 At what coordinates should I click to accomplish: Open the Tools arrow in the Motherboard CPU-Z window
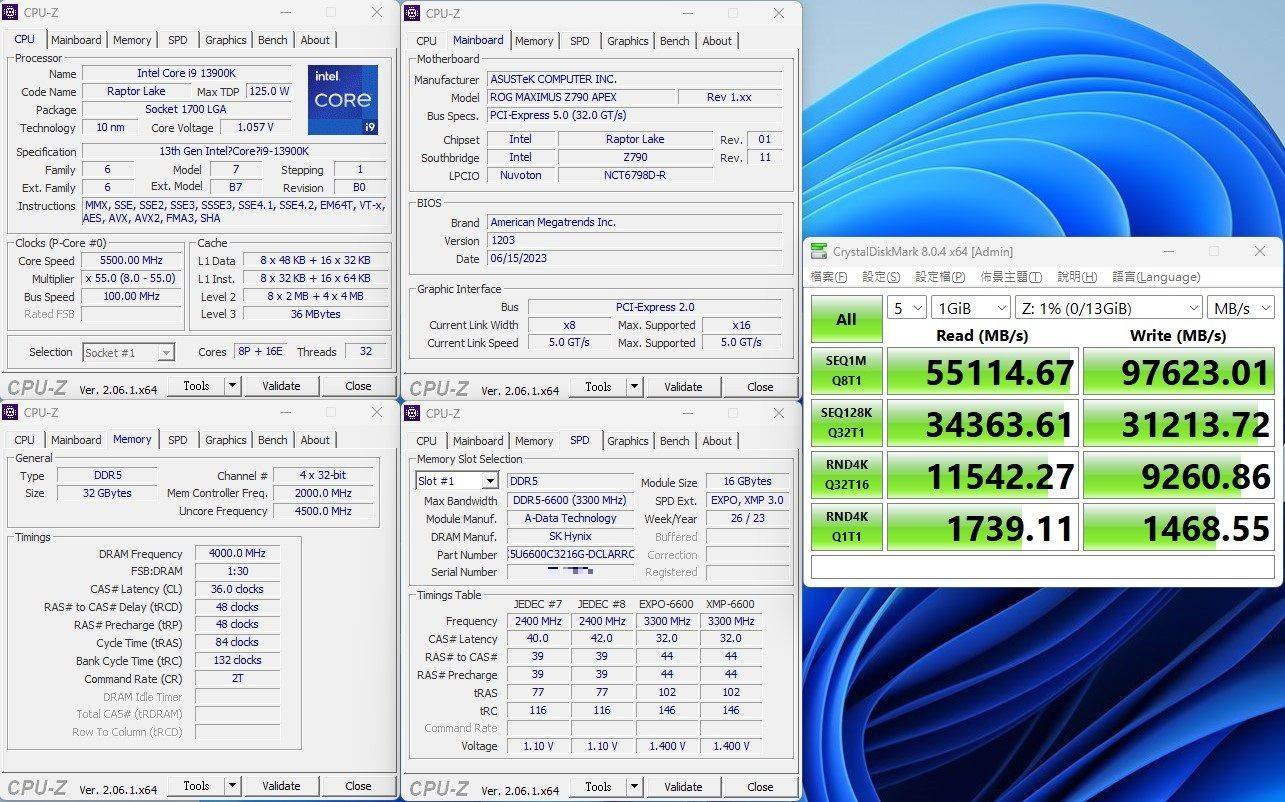click(635, 387)
